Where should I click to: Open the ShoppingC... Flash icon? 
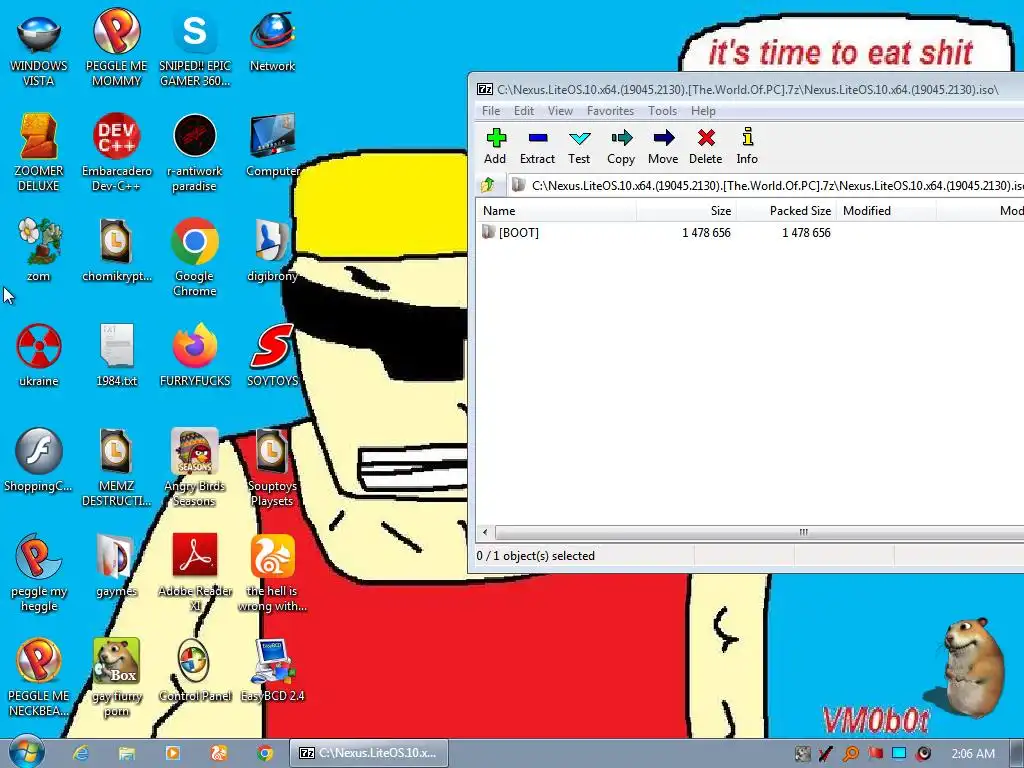[x=39, y=460]
